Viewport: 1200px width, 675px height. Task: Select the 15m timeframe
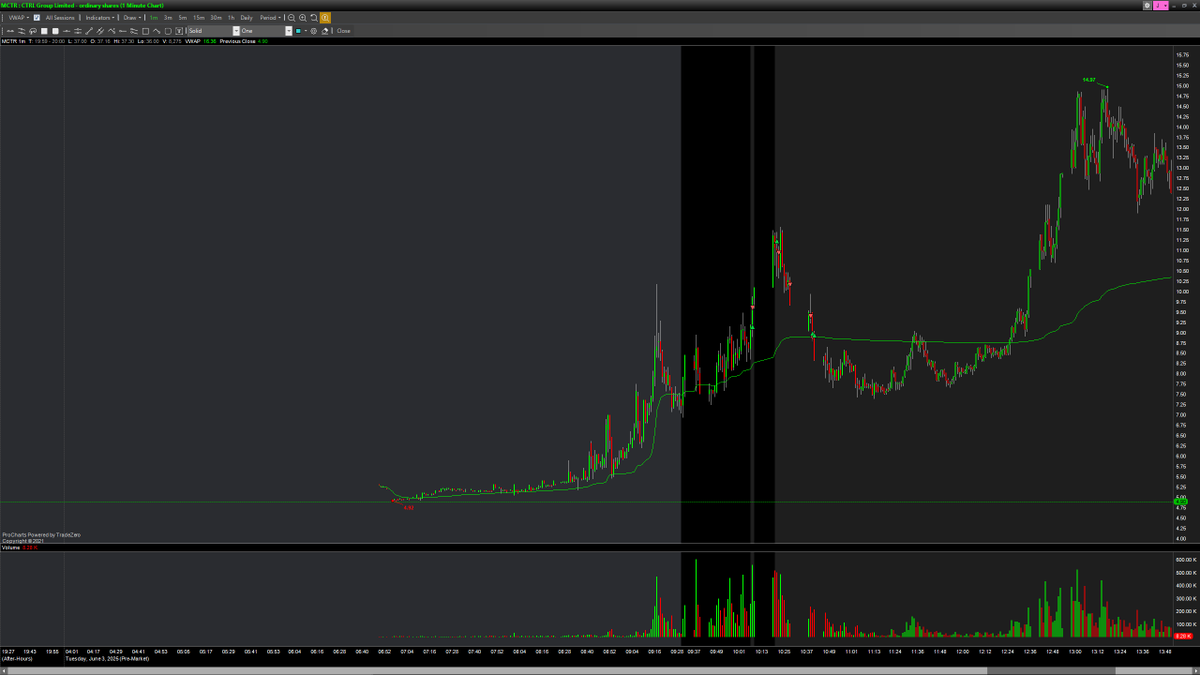click(199, 18)
